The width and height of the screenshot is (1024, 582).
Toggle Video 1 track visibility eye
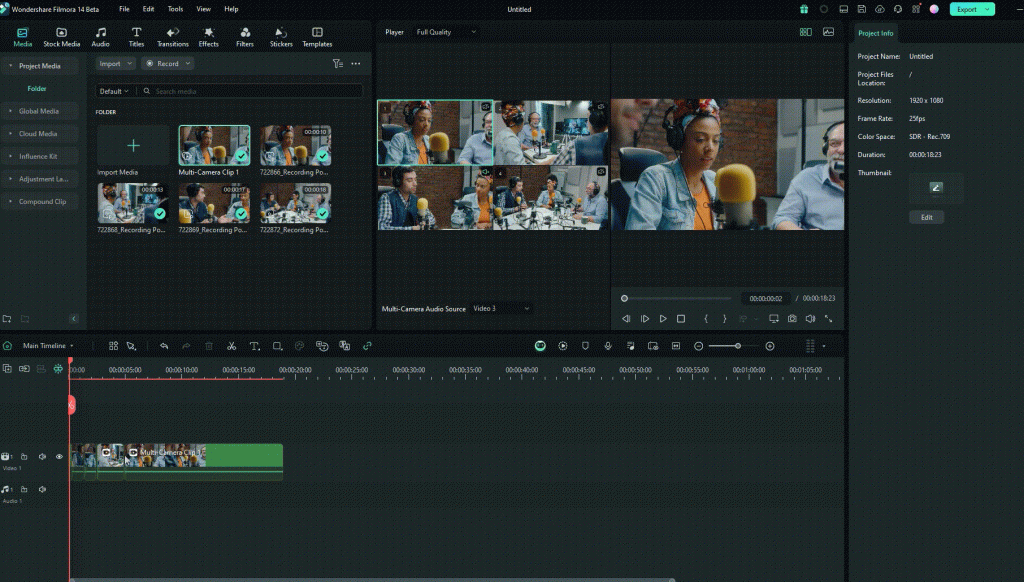(59, 457)
